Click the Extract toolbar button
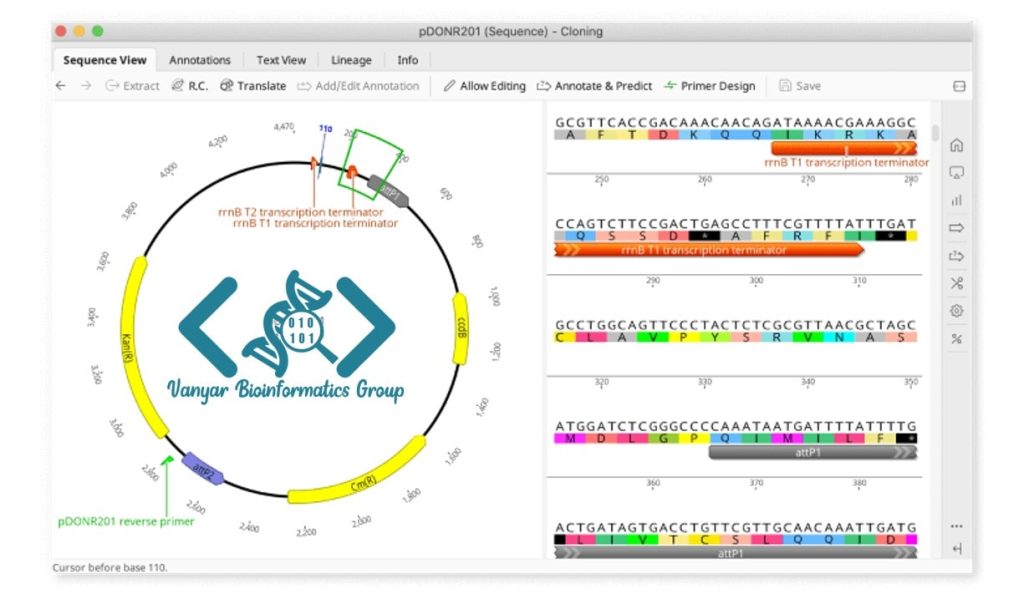Screen dimensions: 1024x594 pos(133,86)
